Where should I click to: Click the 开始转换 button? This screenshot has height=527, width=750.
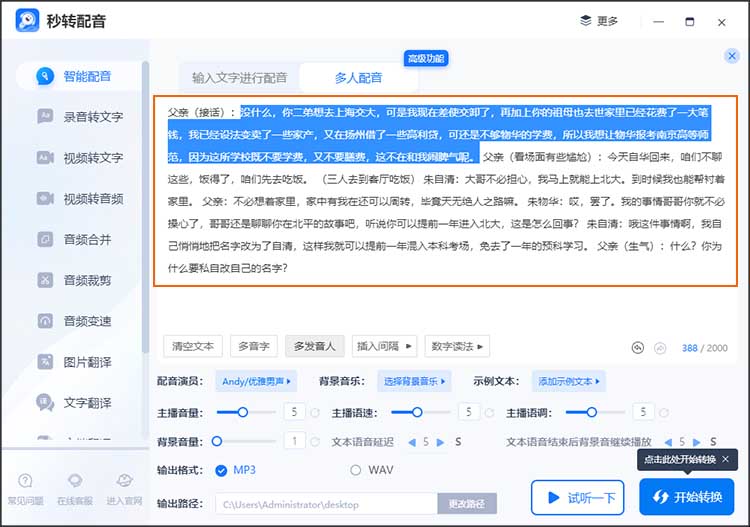tap(686, 497)
